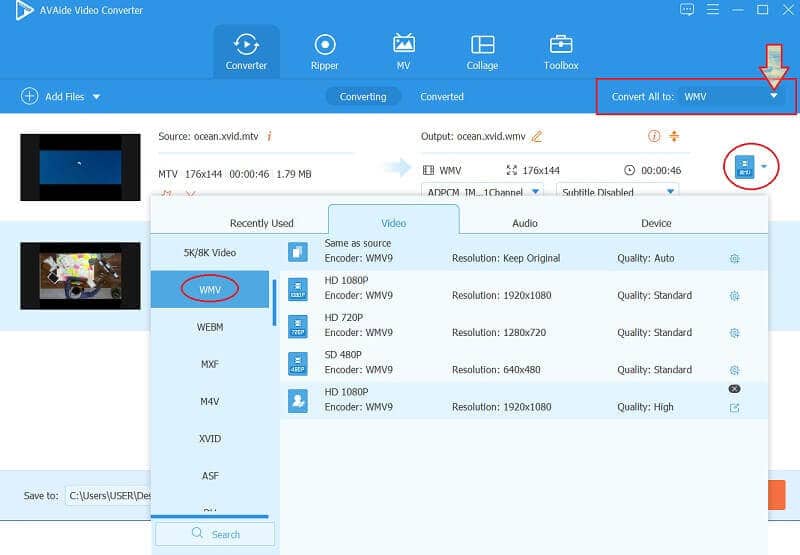This screenshot has width=800, height=555.
Task: Open the ADPCM audio channel dropdown
Action: pyautogui.click(x=483, y=191)
